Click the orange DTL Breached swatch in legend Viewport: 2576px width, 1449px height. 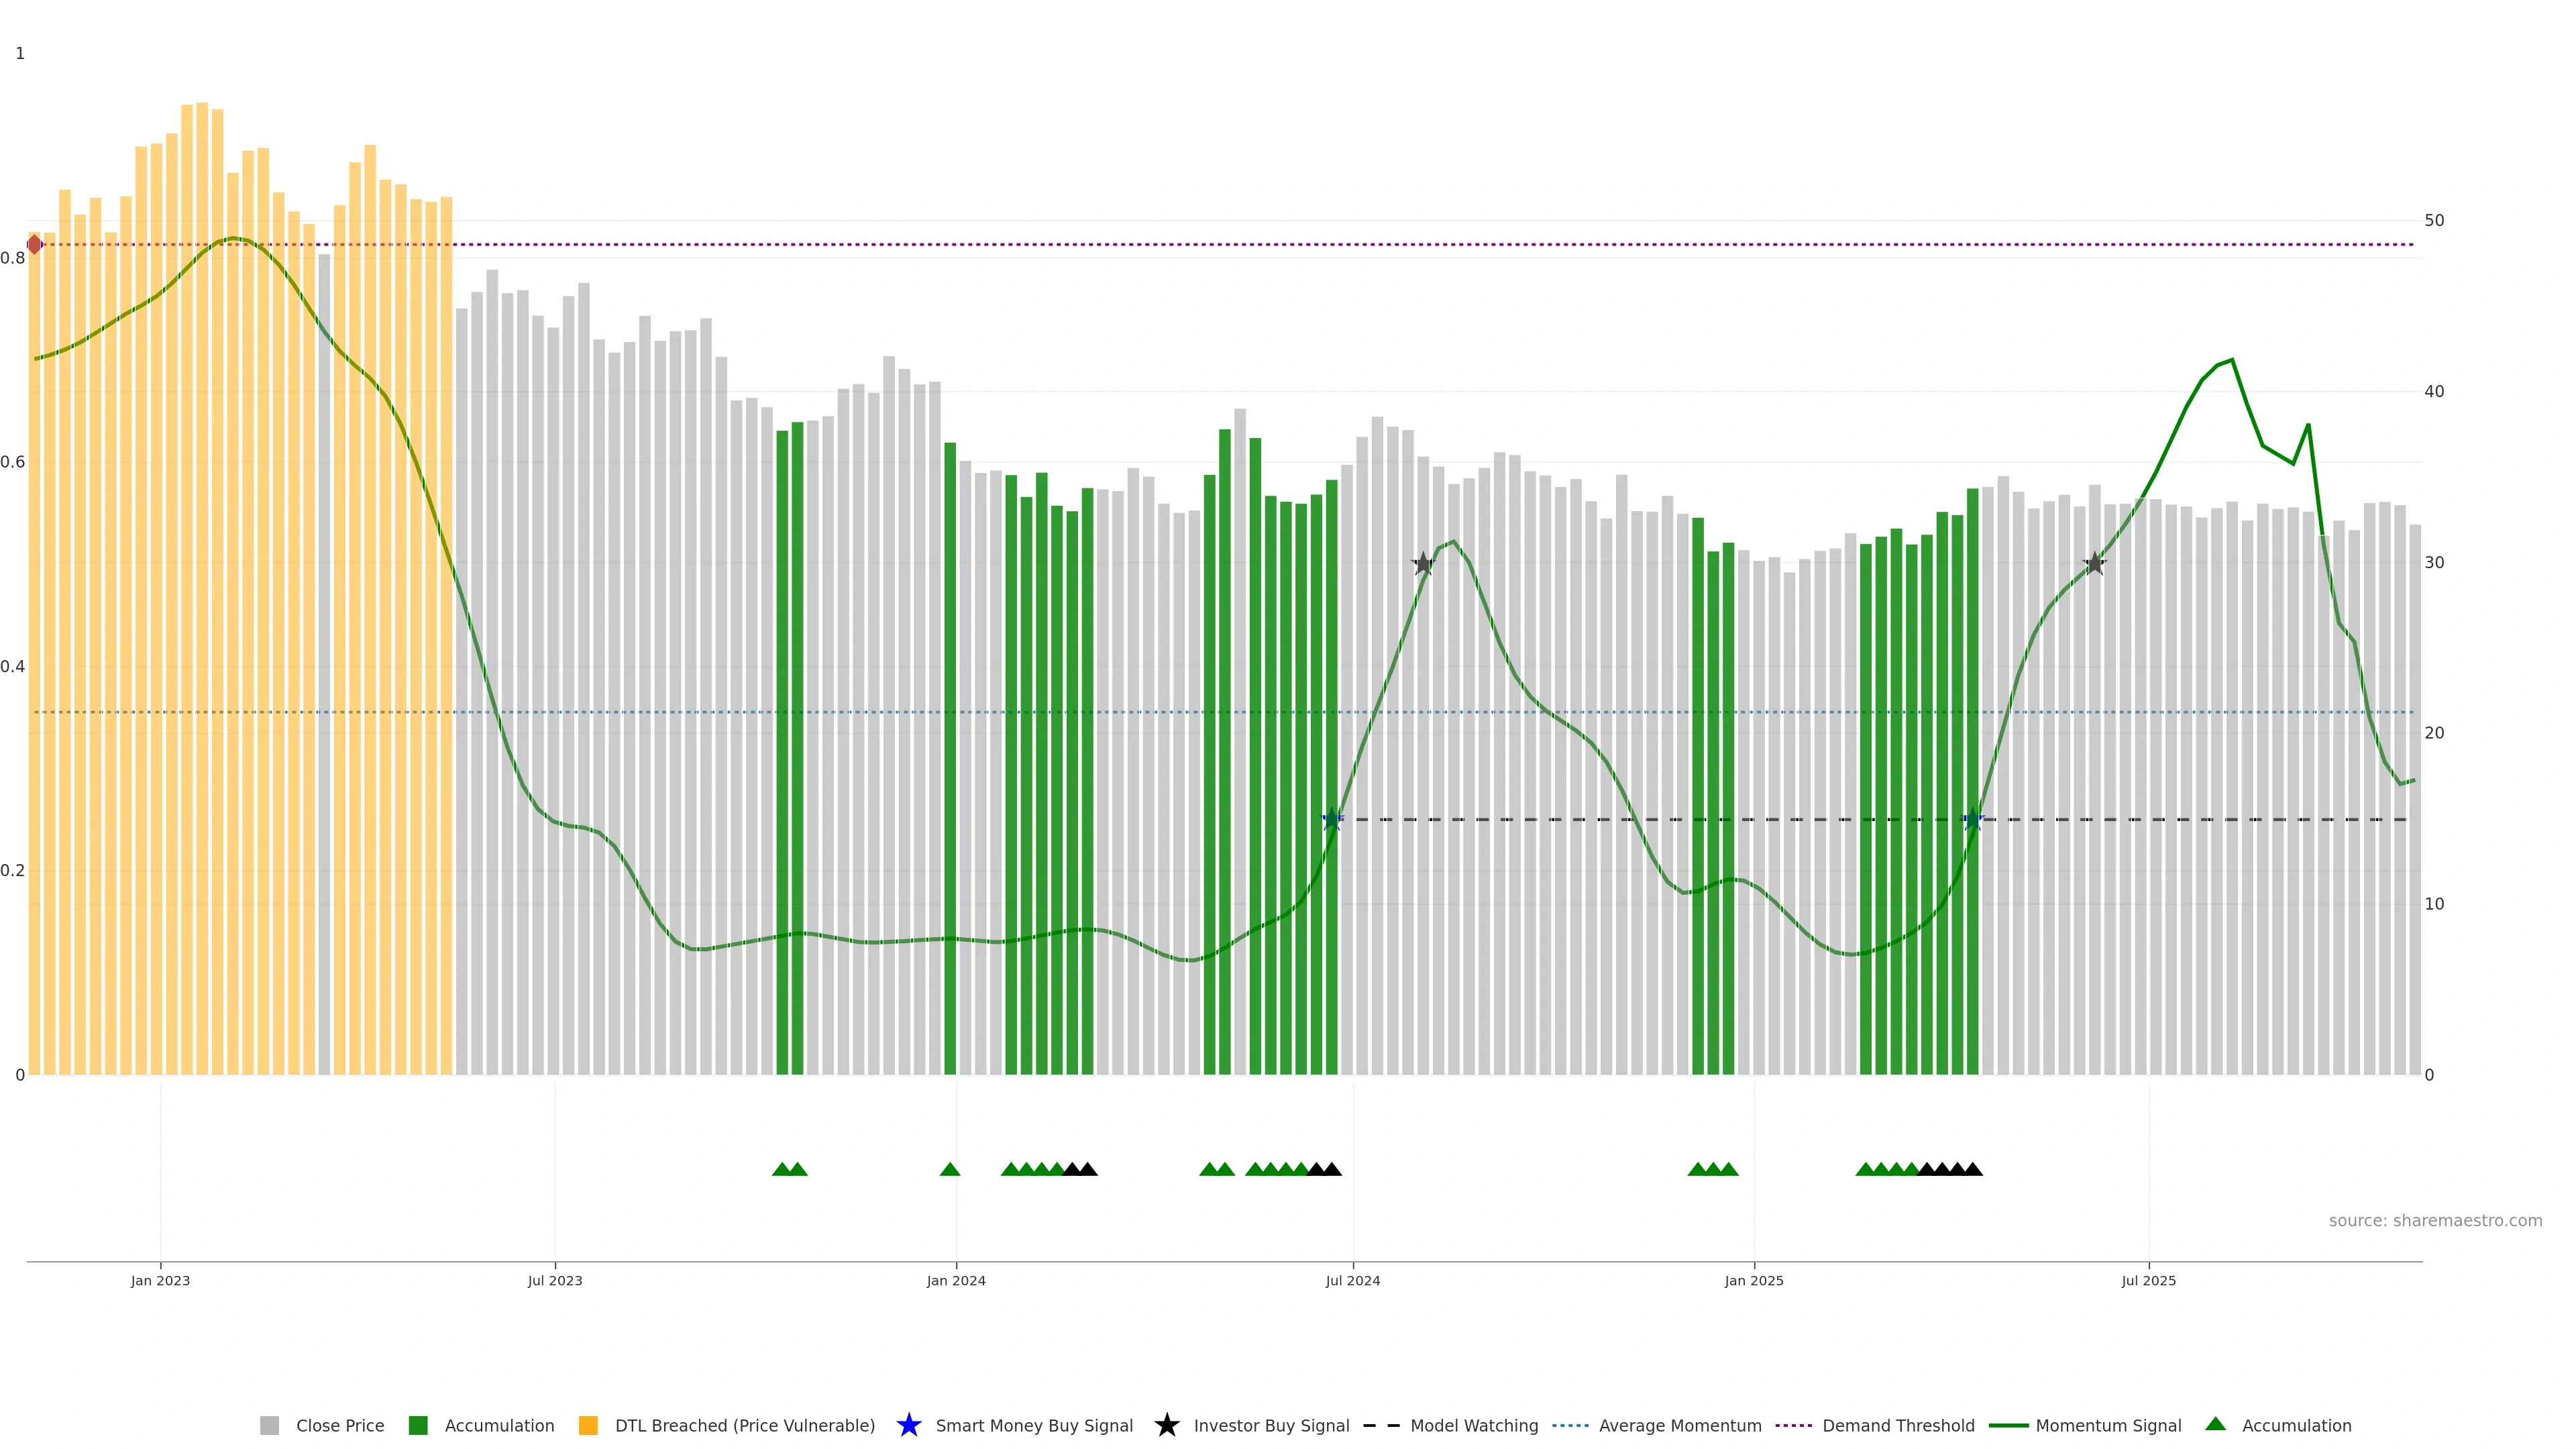(x=588, y=1426)
